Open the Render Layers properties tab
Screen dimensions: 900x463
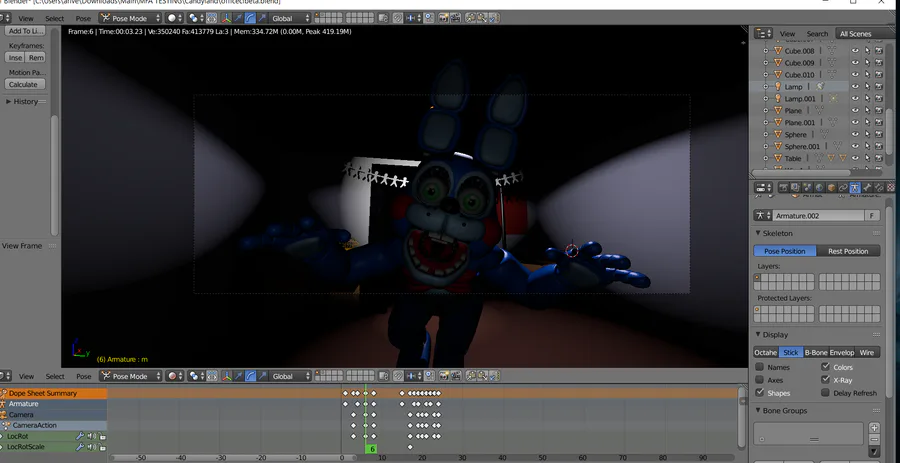click(795, 188)
